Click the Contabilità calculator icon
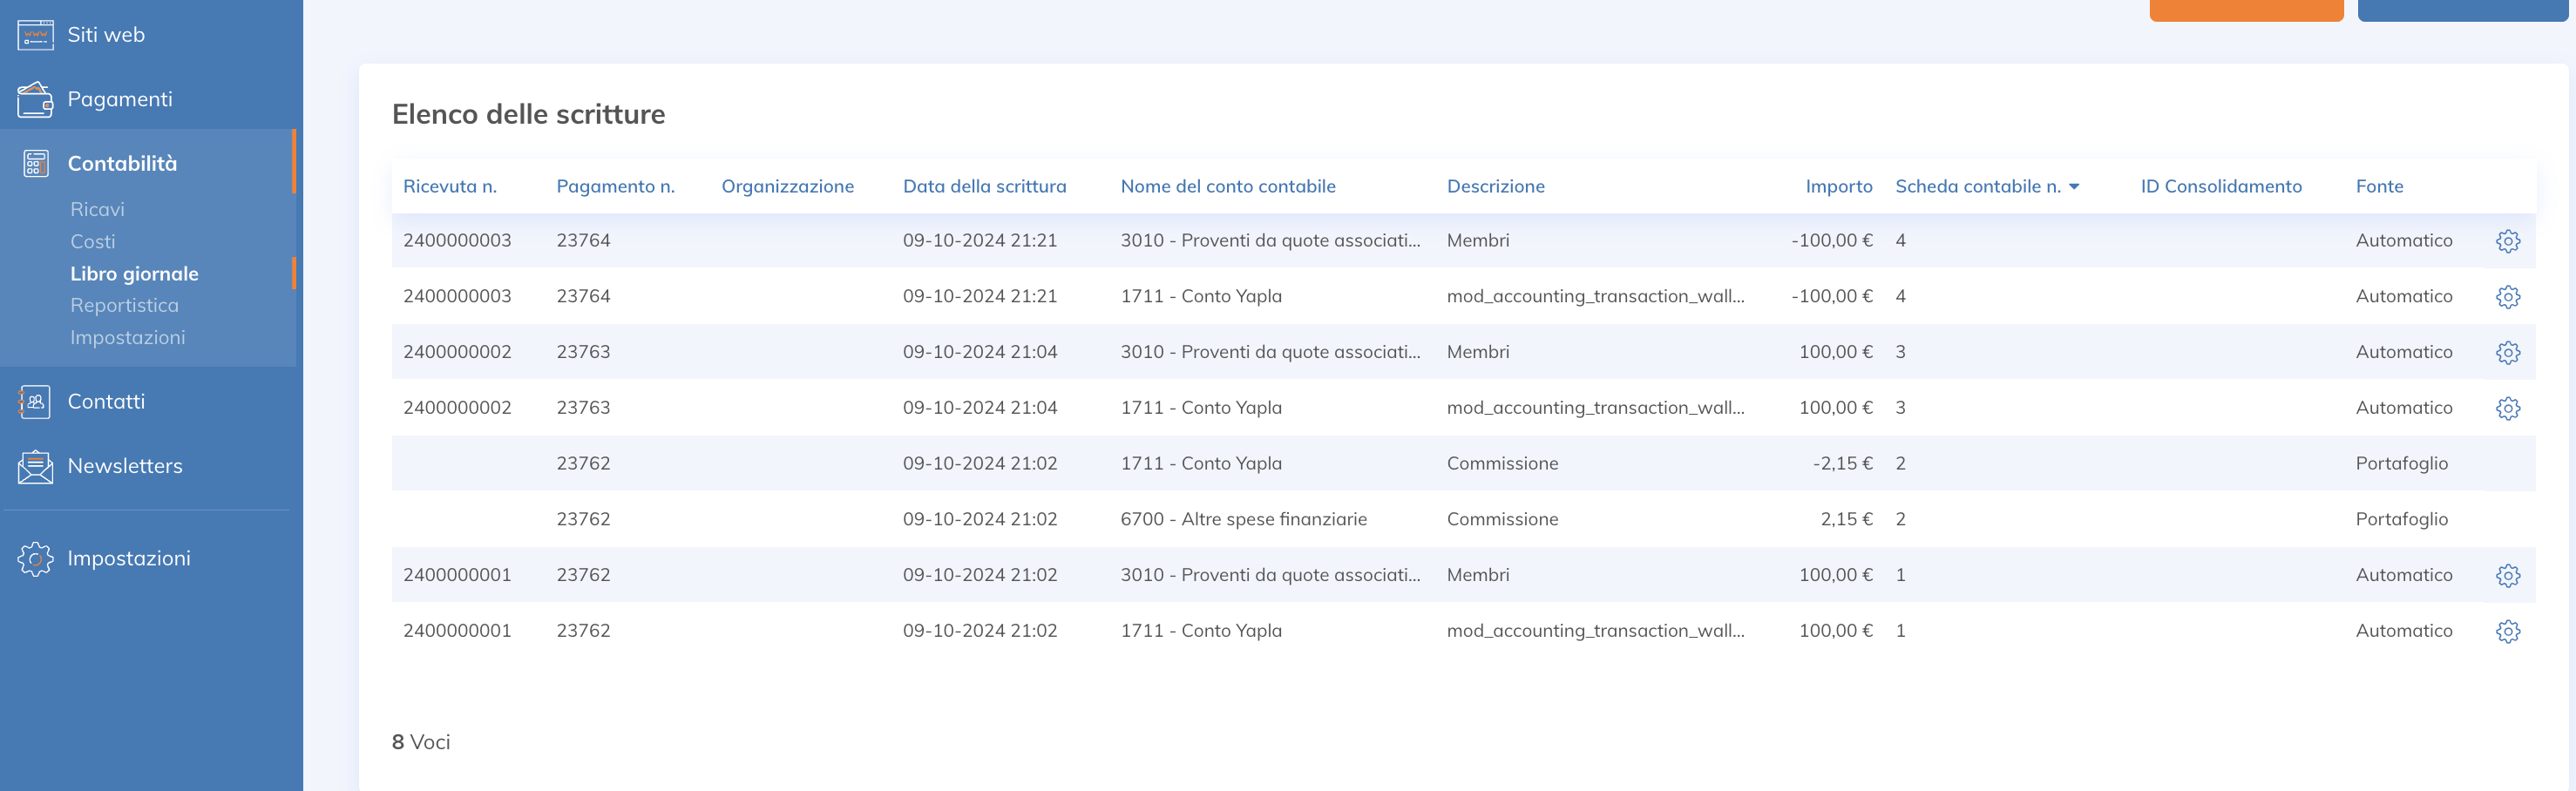 (x=36, y=162)
